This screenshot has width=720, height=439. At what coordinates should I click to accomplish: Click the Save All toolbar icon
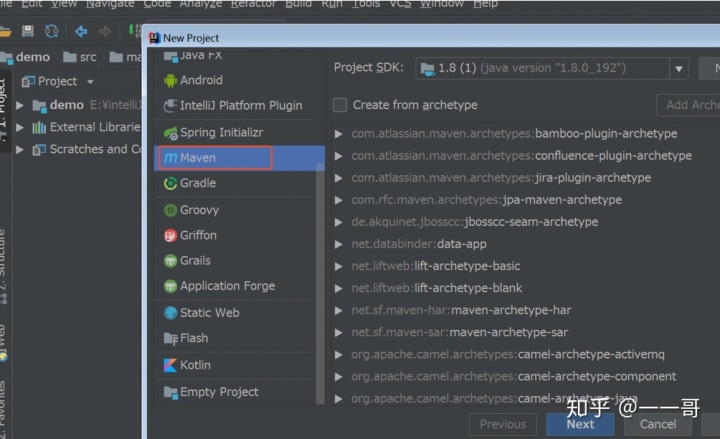click(x=28, y=31)
